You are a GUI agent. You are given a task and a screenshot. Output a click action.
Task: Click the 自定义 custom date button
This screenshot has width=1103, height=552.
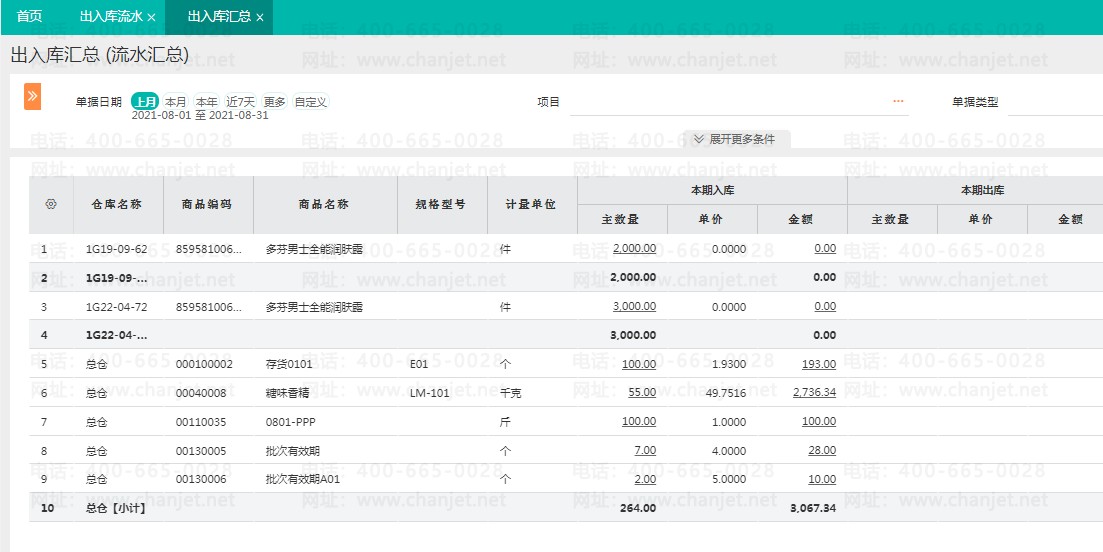click(310, 102)
